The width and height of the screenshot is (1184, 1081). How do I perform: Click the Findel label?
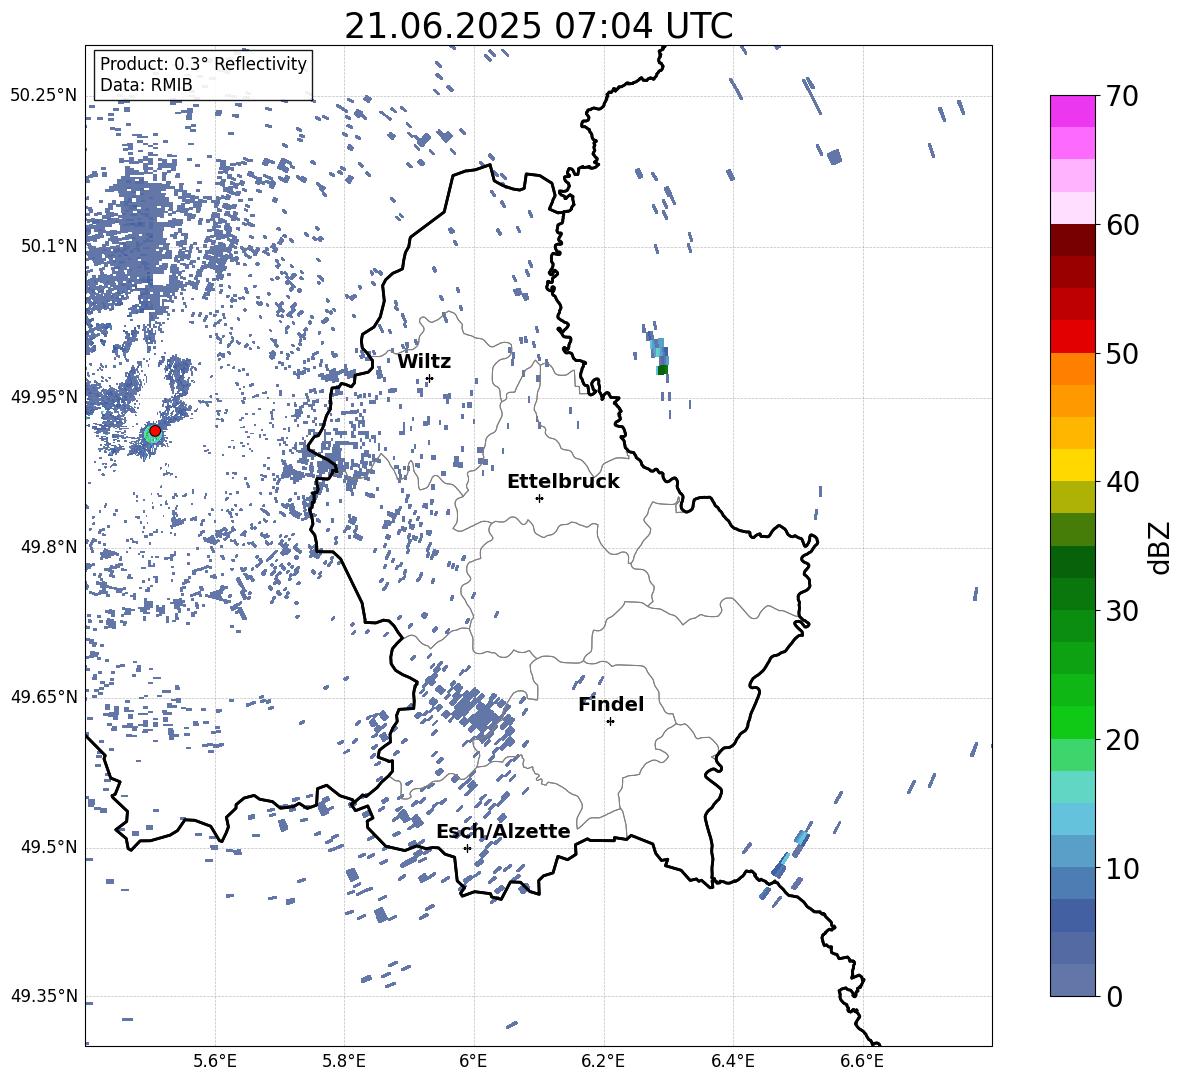tap(611, 704)
